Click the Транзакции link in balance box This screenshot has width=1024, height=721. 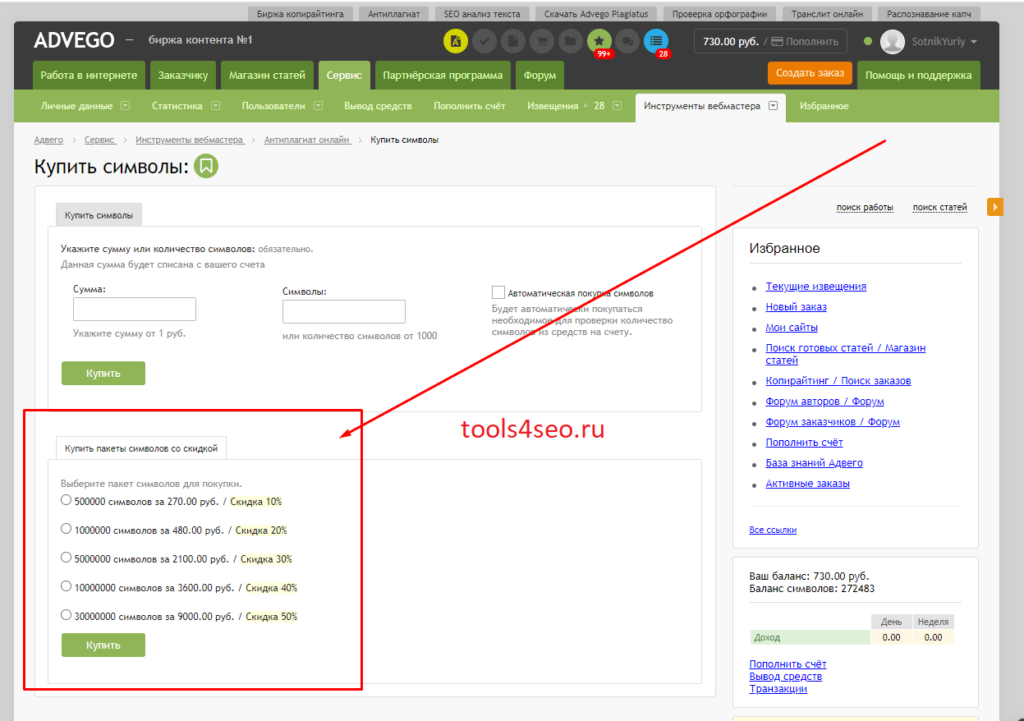click(778, 688)
